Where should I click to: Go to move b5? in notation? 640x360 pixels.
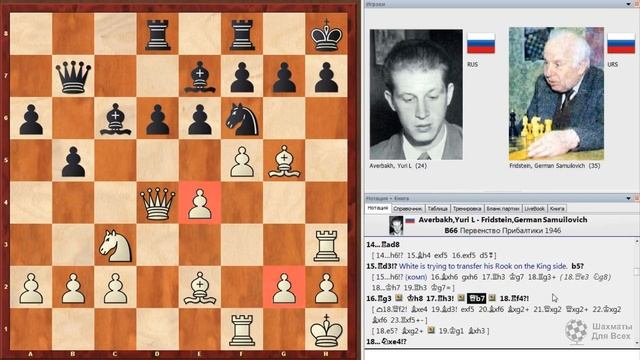578,266
